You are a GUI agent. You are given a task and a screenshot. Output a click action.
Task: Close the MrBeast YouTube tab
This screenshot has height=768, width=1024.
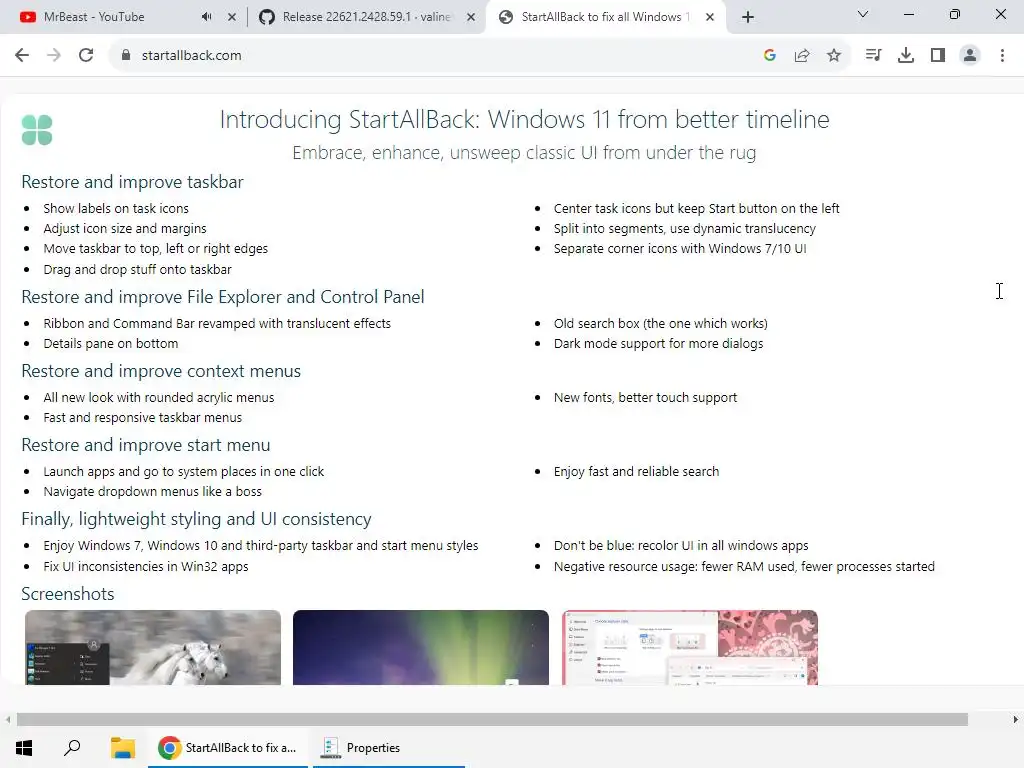click(231, 17)
